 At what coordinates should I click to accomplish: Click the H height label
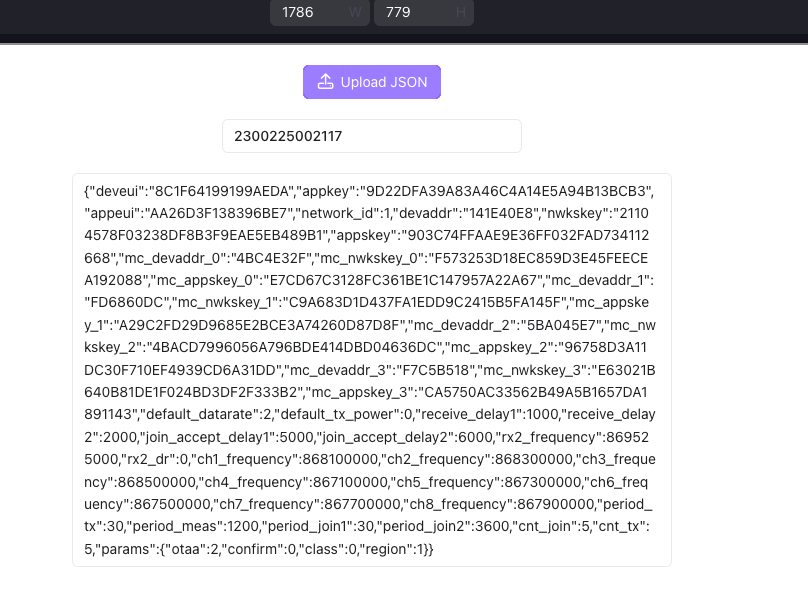[461, 12]
